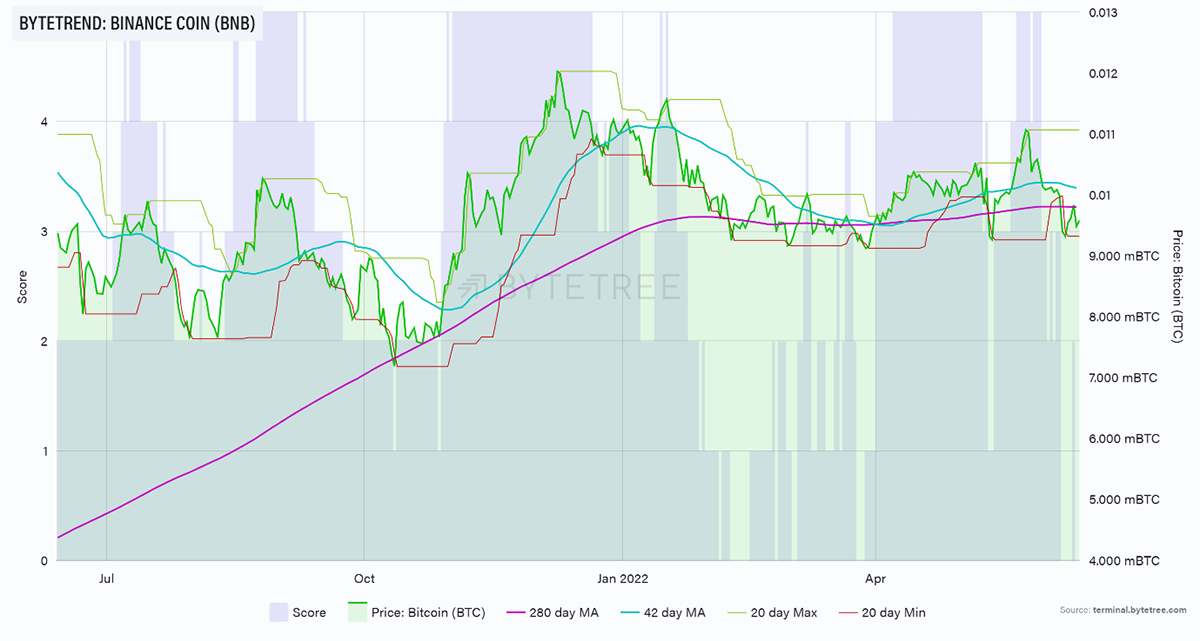Viewport: 1200px width, 641px height.
Task: Click the Score axis tick '2'
Action: [44, 342]
